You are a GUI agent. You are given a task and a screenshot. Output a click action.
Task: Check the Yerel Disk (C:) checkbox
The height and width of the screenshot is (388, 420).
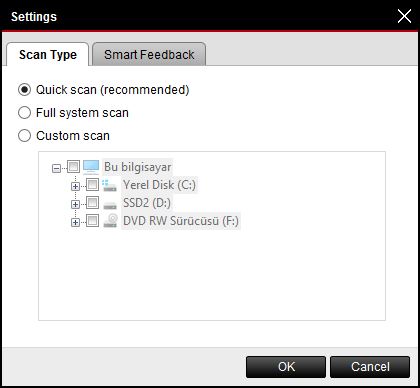click(x=93, y=184)
